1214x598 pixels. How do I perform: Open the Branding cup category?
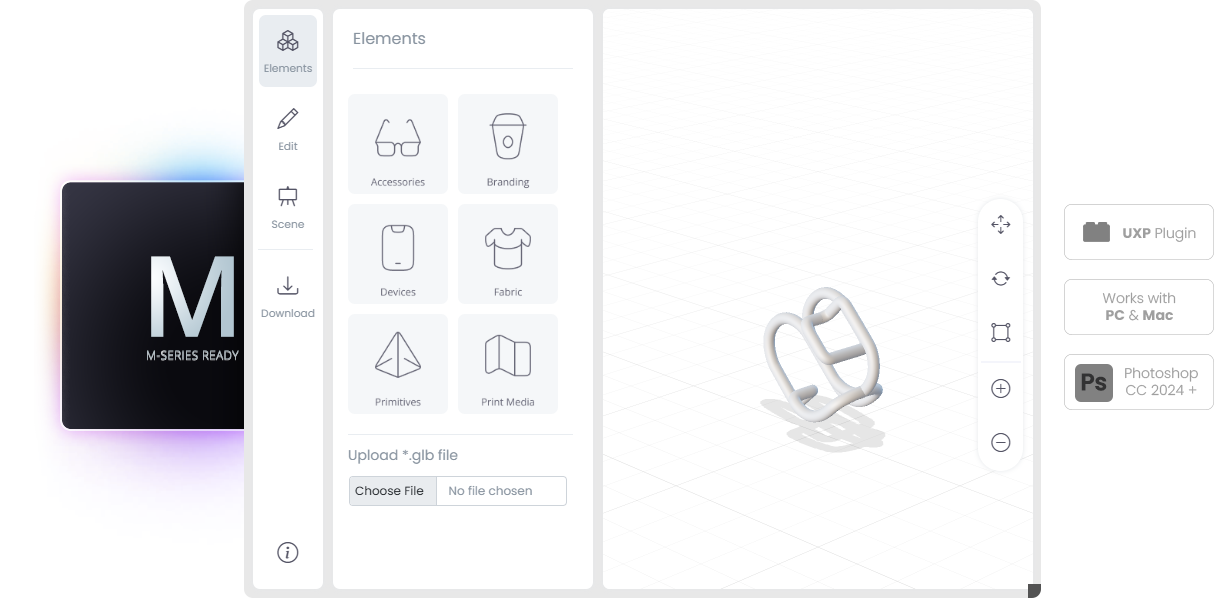tap(508, 144)
